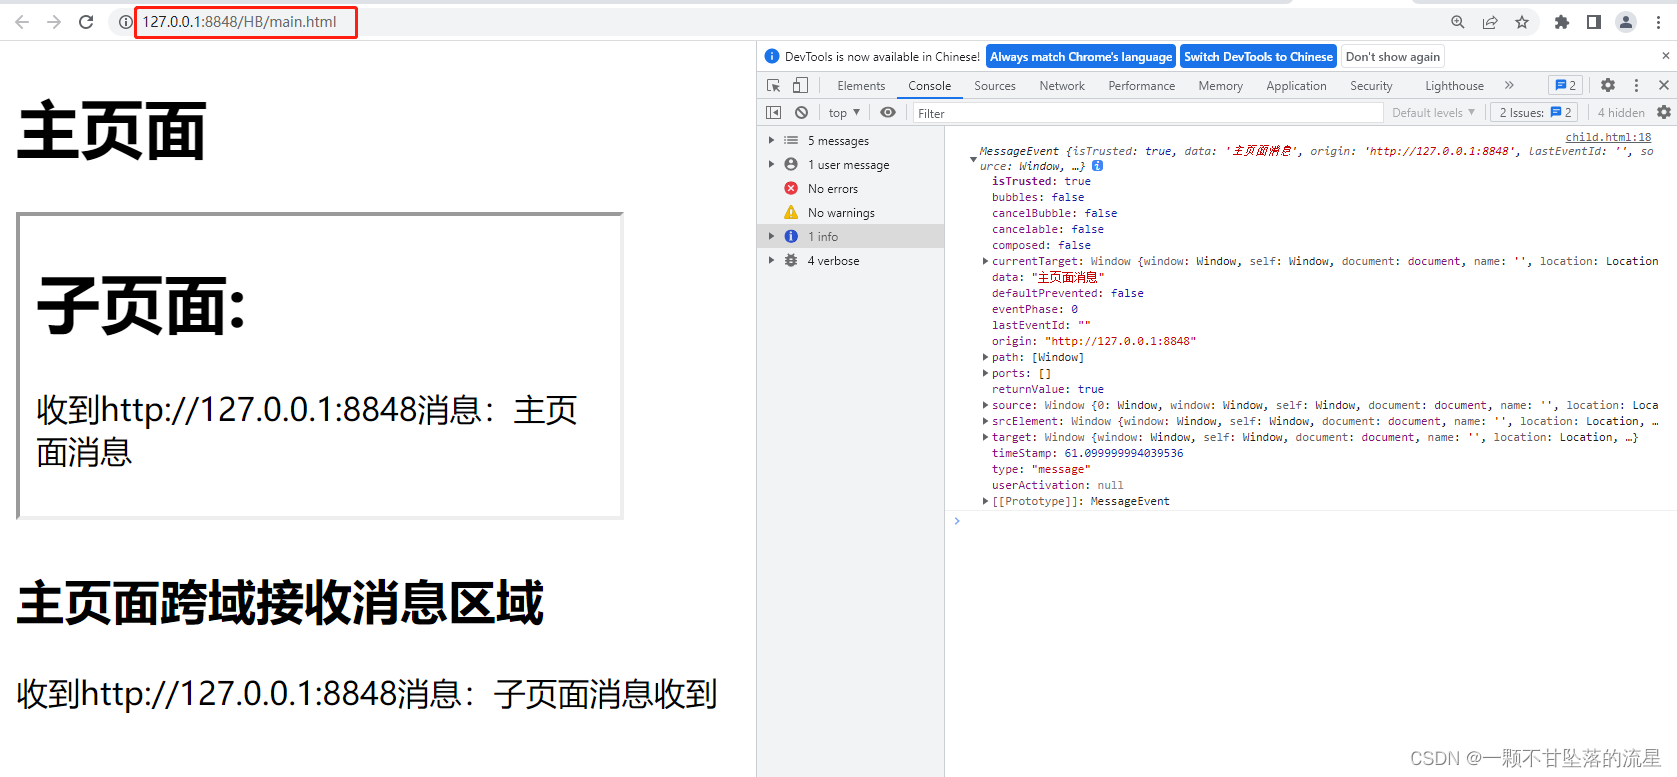Open the zoom magnifier icon in address bar
The height and width of the screenshot is (777, 1677).
1458,22
